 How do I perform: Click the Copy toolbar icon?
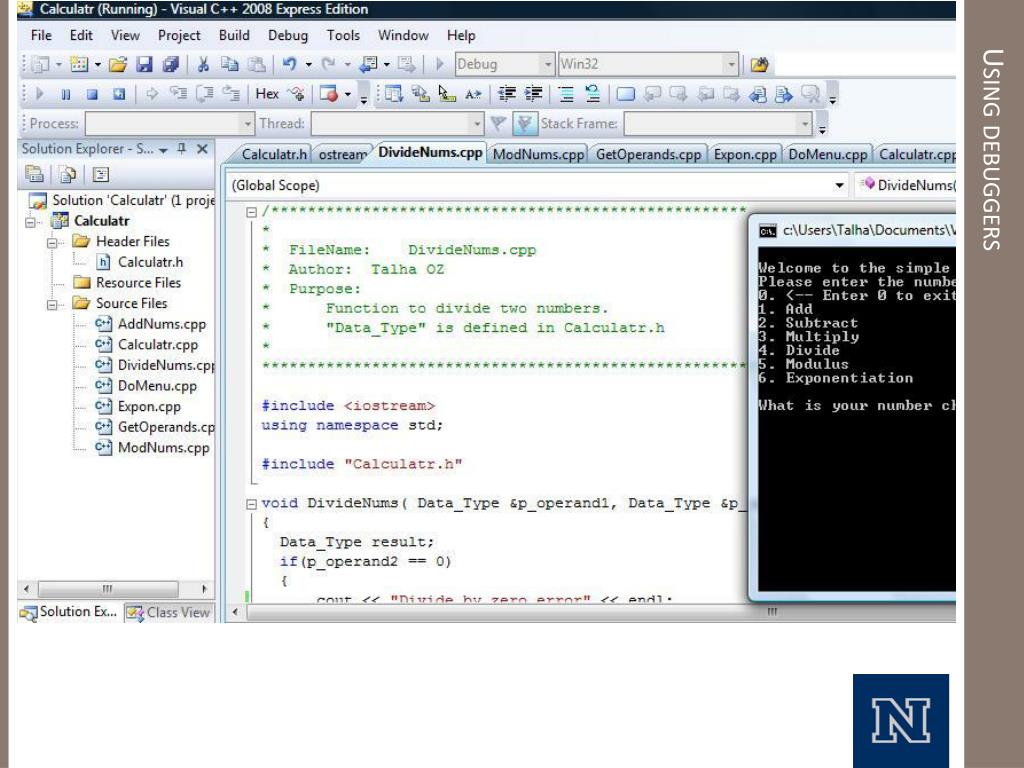point(230,64)
